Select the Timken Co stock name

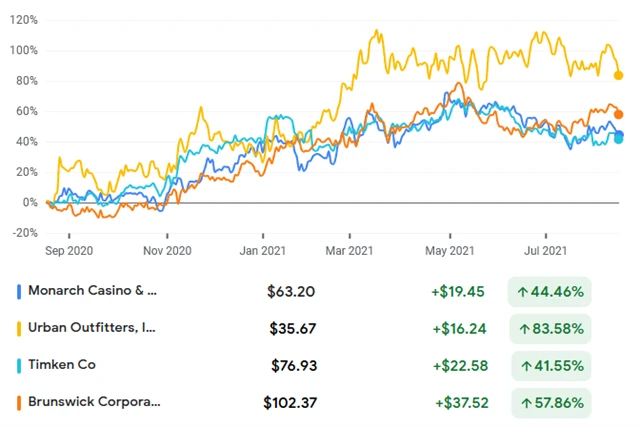click(63, 366)
